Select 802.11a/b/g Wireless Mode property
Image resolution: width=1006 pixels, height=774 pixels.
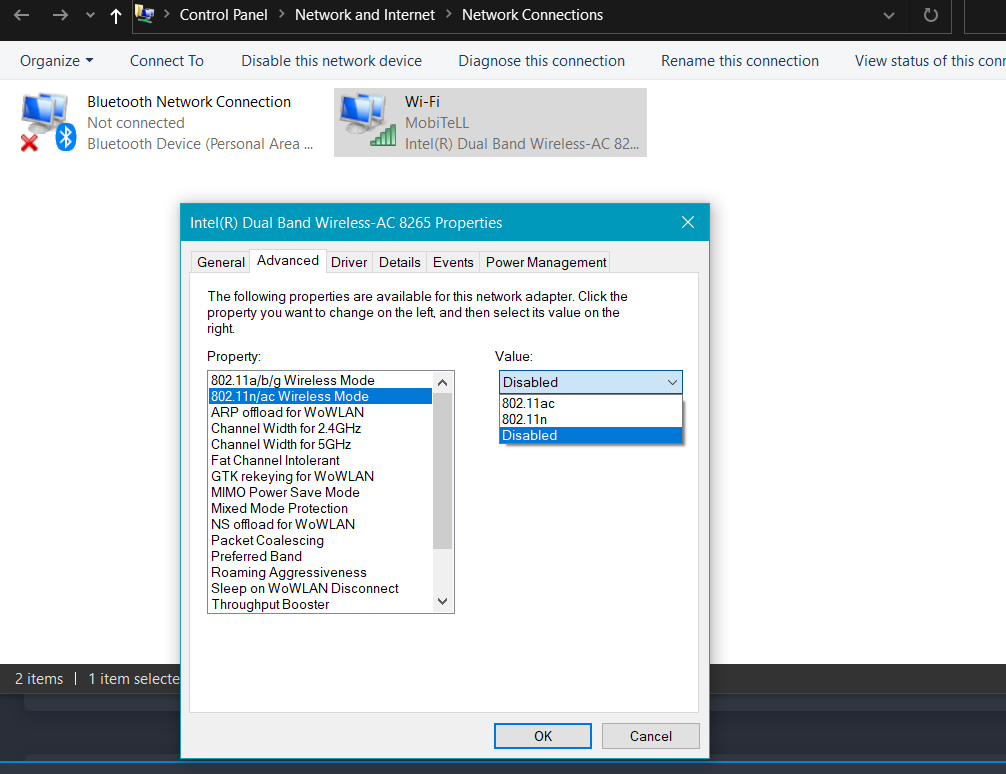320,380
